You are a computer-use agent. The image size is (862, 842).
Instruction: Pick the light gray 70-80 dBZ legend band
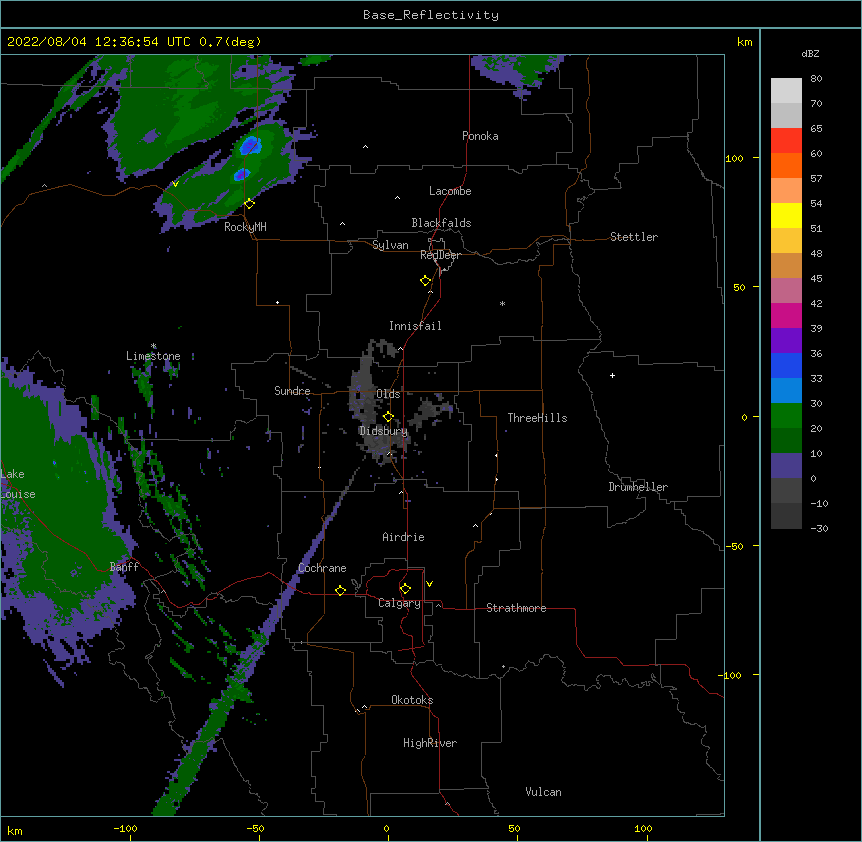tap(786, 91)
